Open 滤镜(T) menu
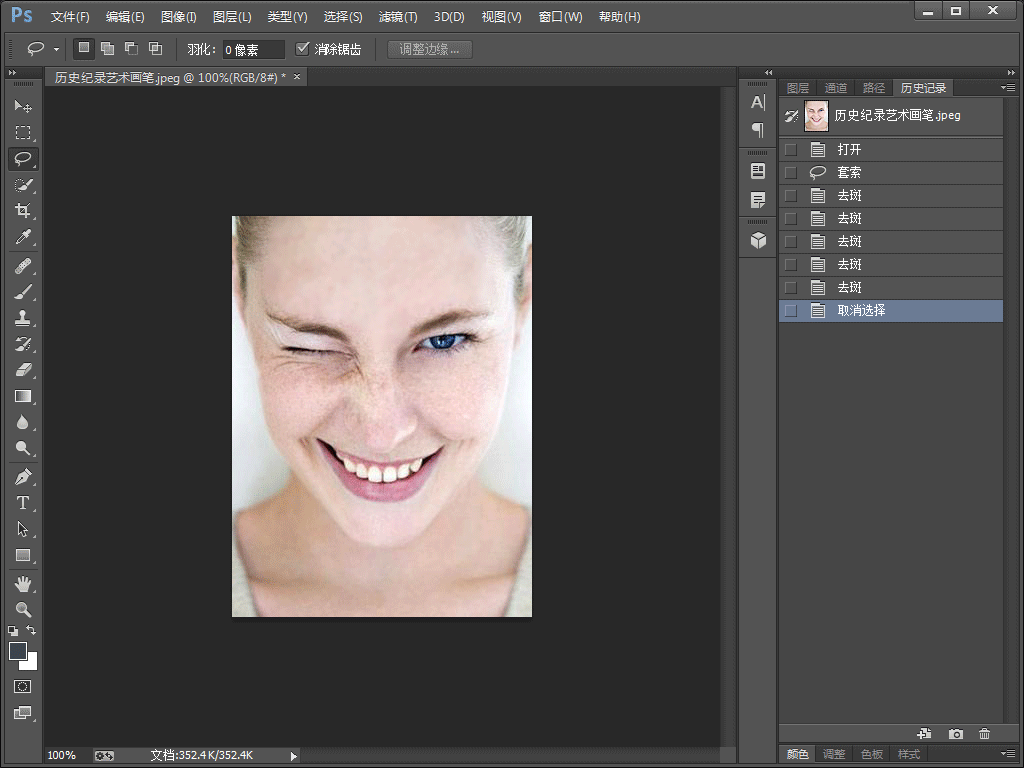 tap(398, 17)
